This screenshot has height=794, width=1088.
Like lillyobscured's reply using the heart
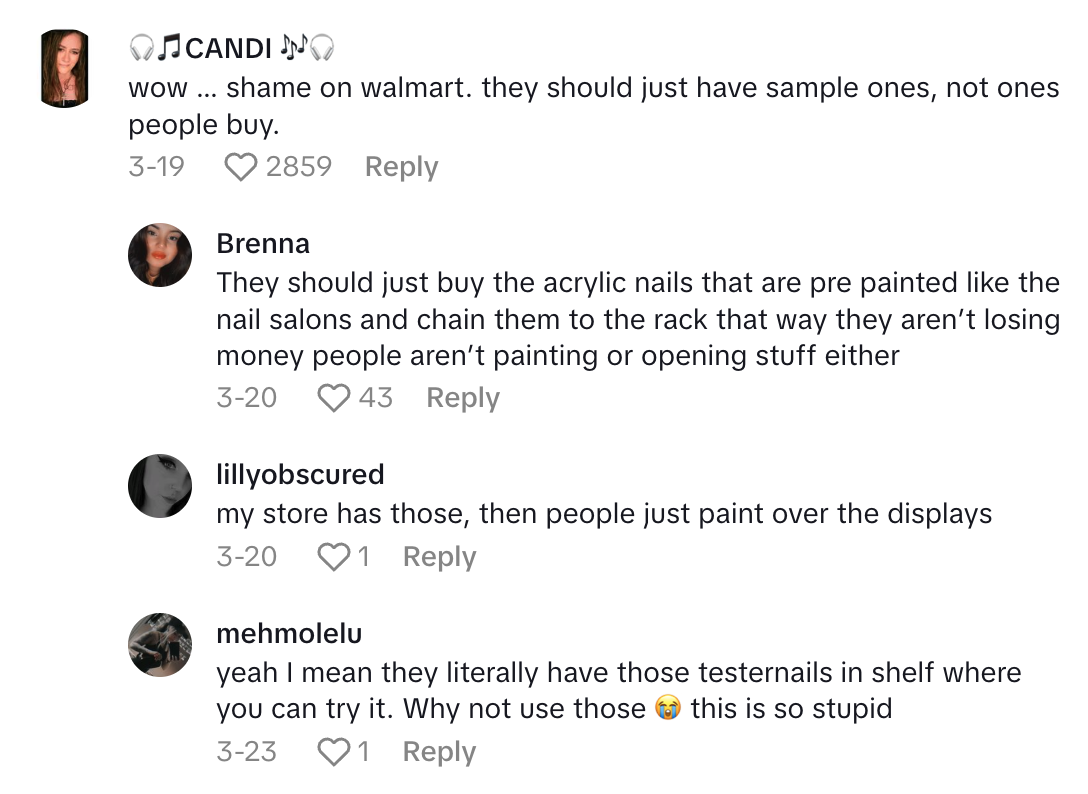(x=333, y=557)
